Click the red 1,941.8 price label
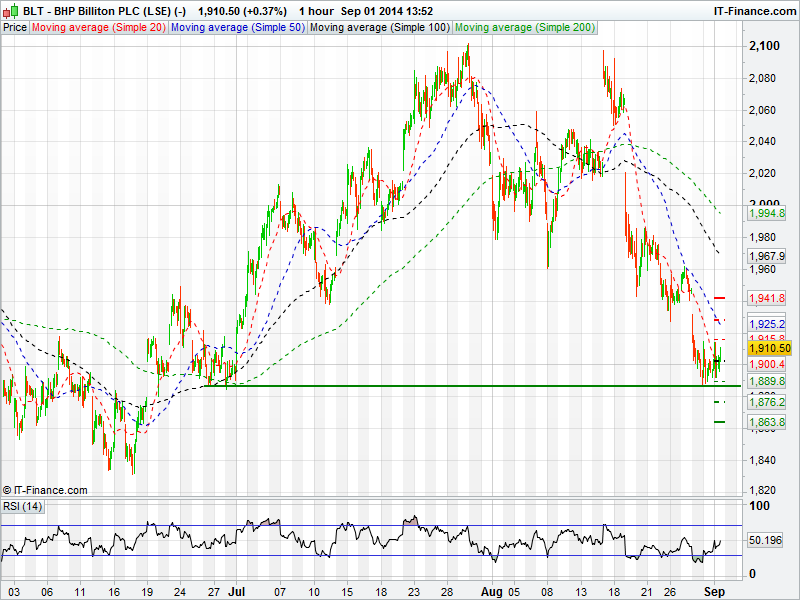The width and height of the screenshot is (800, 600). point(767,298)
